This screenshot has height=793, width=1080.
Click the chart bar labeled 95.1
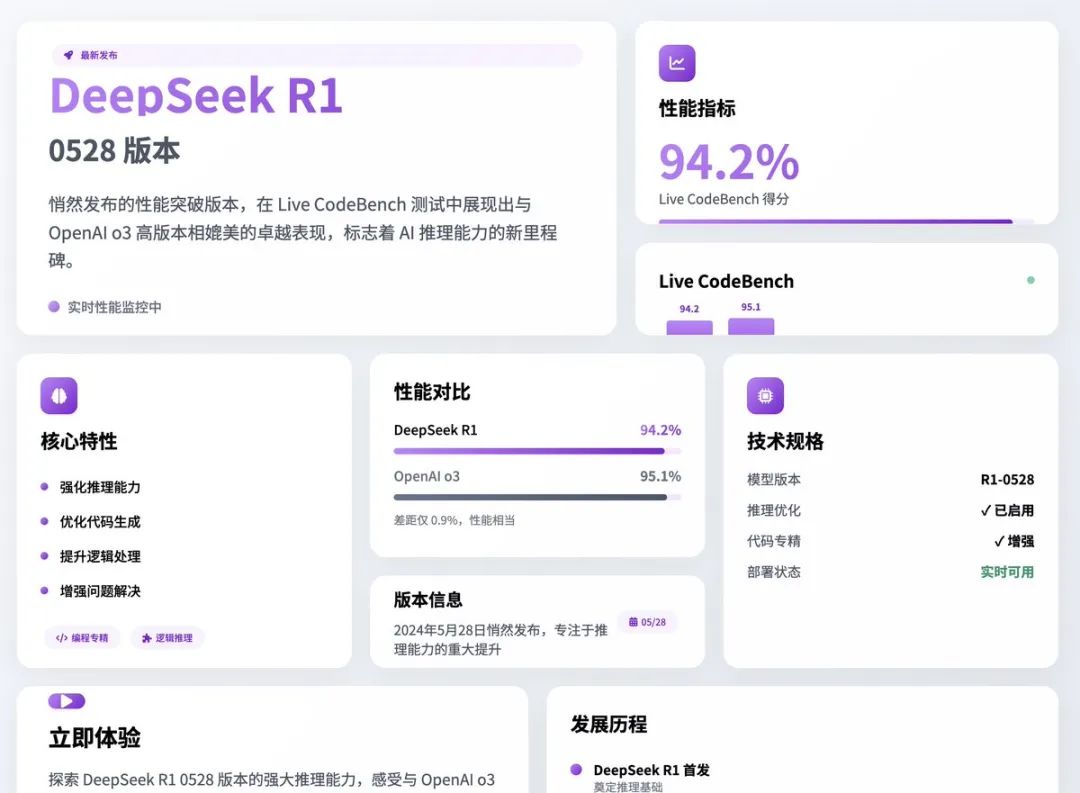tap(751, 327)
